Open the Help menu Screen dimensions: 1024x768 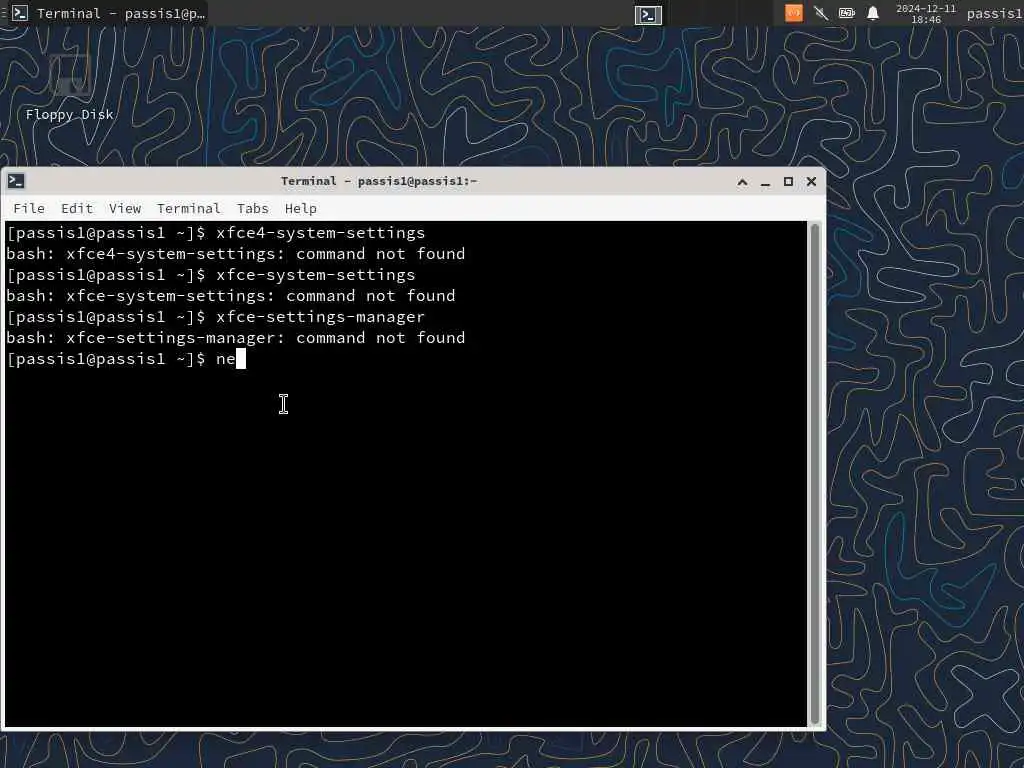(300, 208)
